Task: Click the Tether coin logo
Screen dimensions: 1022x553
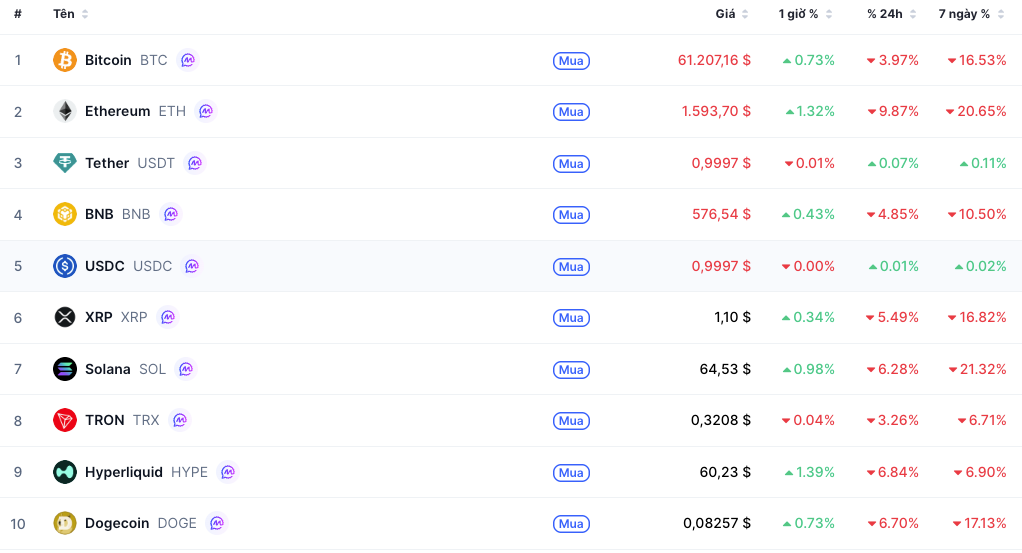Action: pyautogui.click(x=65, y=163)
